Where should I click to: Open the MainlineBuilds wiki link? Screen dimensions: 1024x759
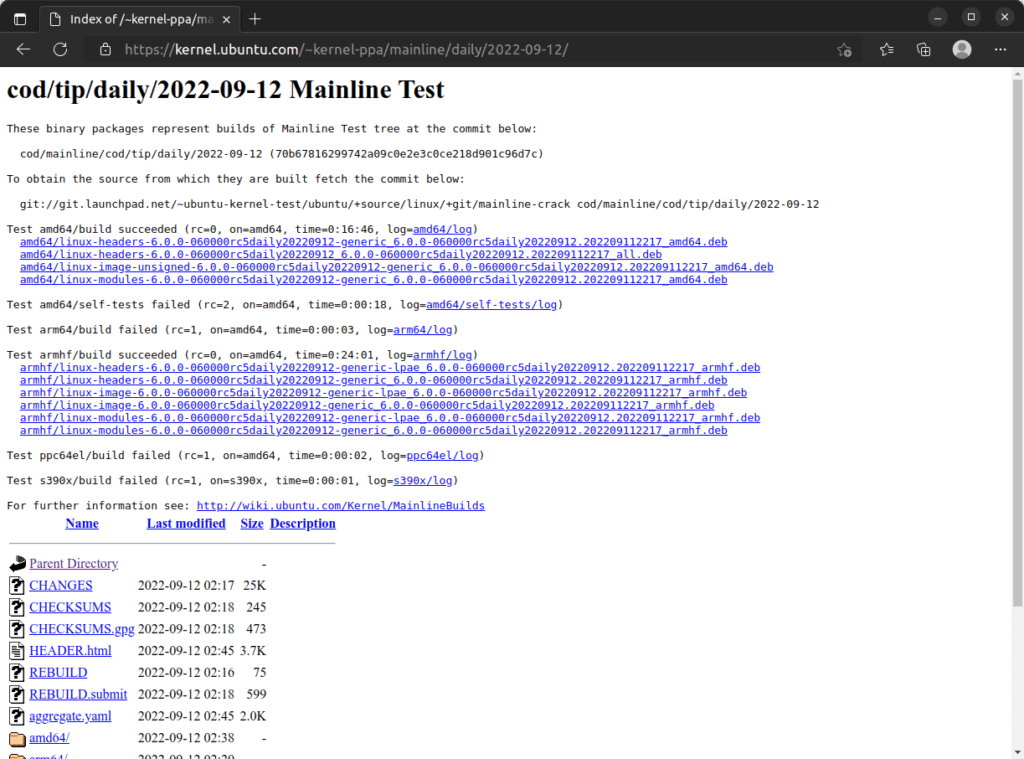(340, 506)
